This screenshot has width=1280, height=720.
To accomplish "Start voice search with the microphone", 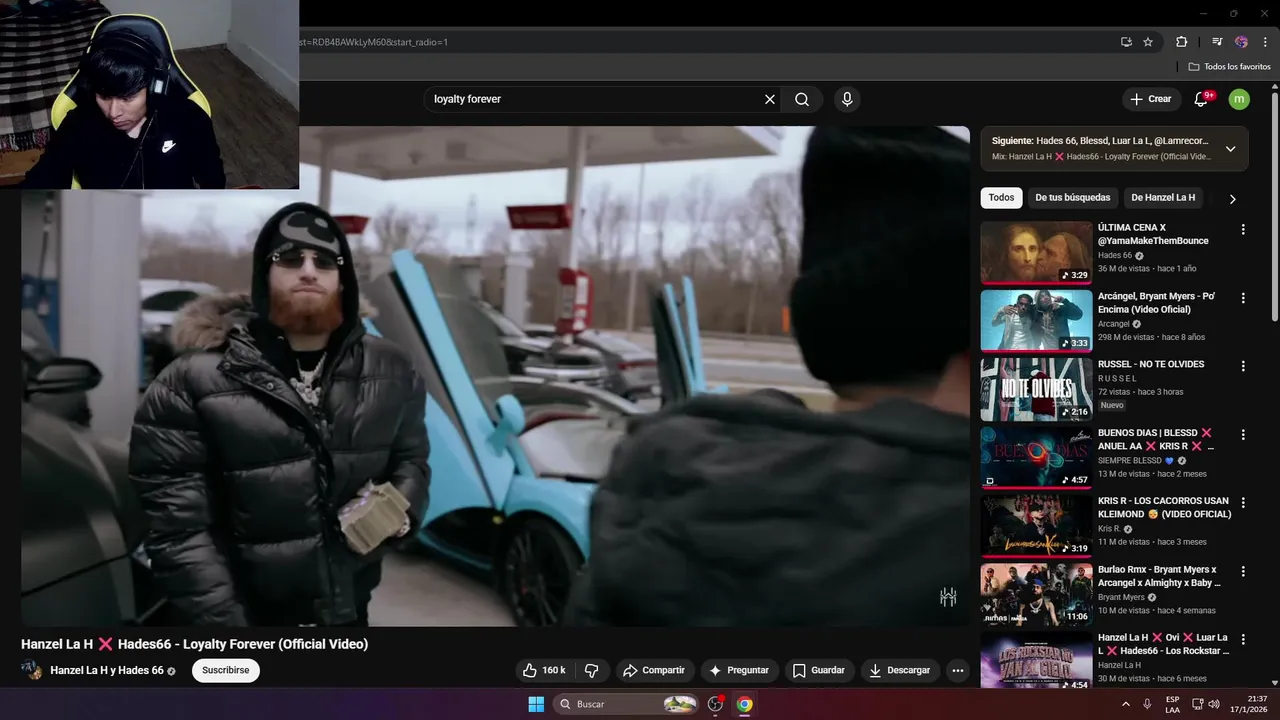I will (x=847, y=99).
